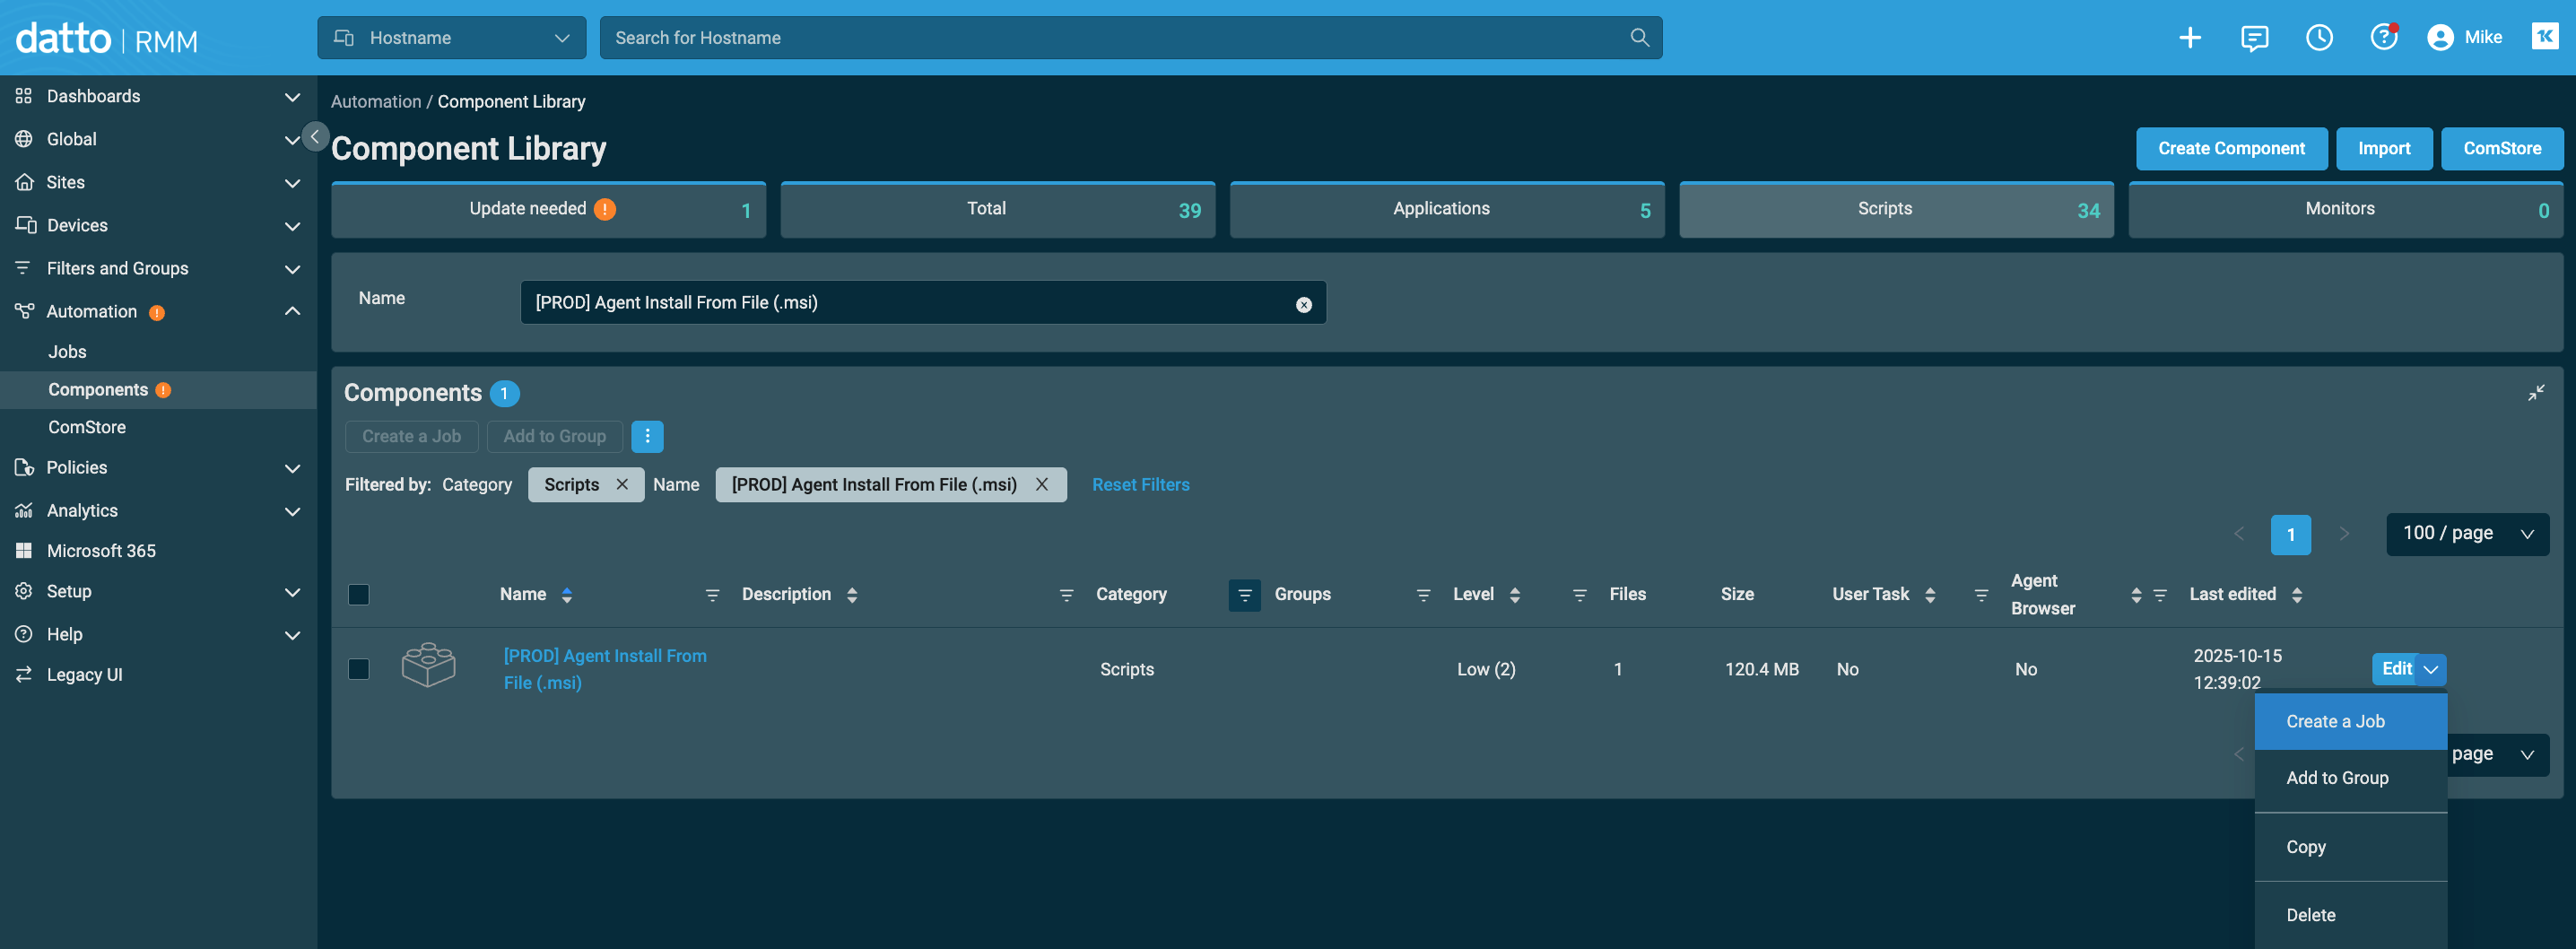This screenshot has height=949, width=2576.
Task: Click the help question mark icon
Action: click(2383, 38)
